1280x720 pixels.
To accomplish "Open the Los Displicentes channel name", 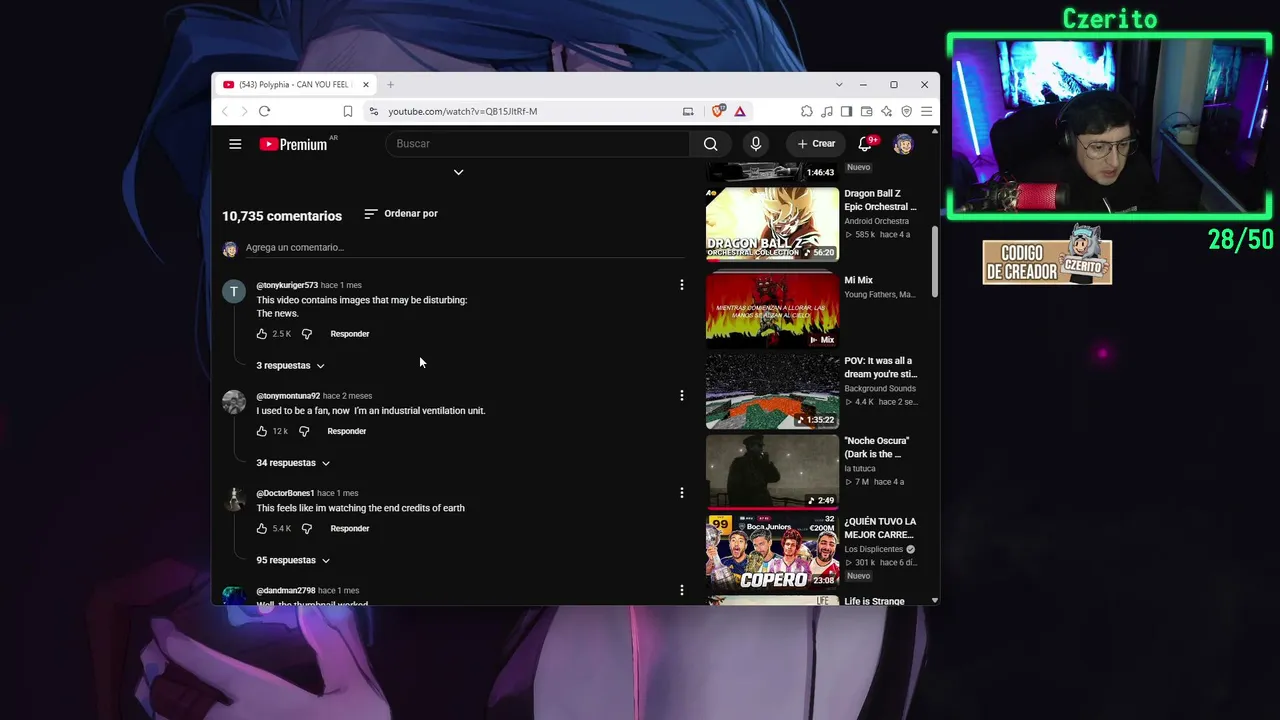I will click(x=874, y=549).
